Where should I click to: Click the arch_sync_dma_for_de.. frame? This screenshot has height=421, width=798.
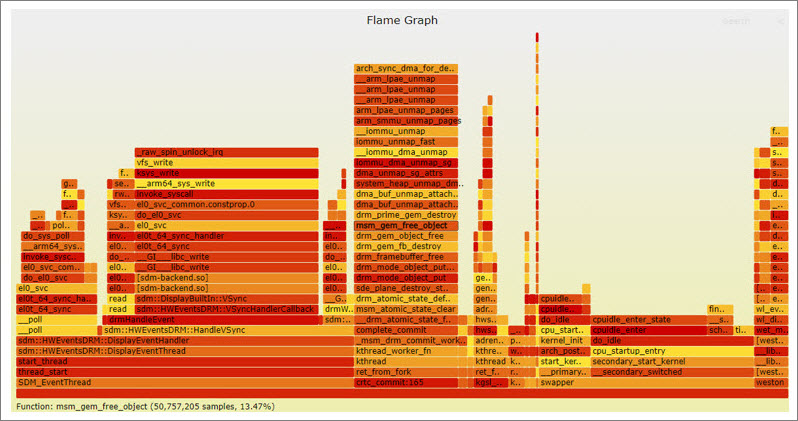406,68
